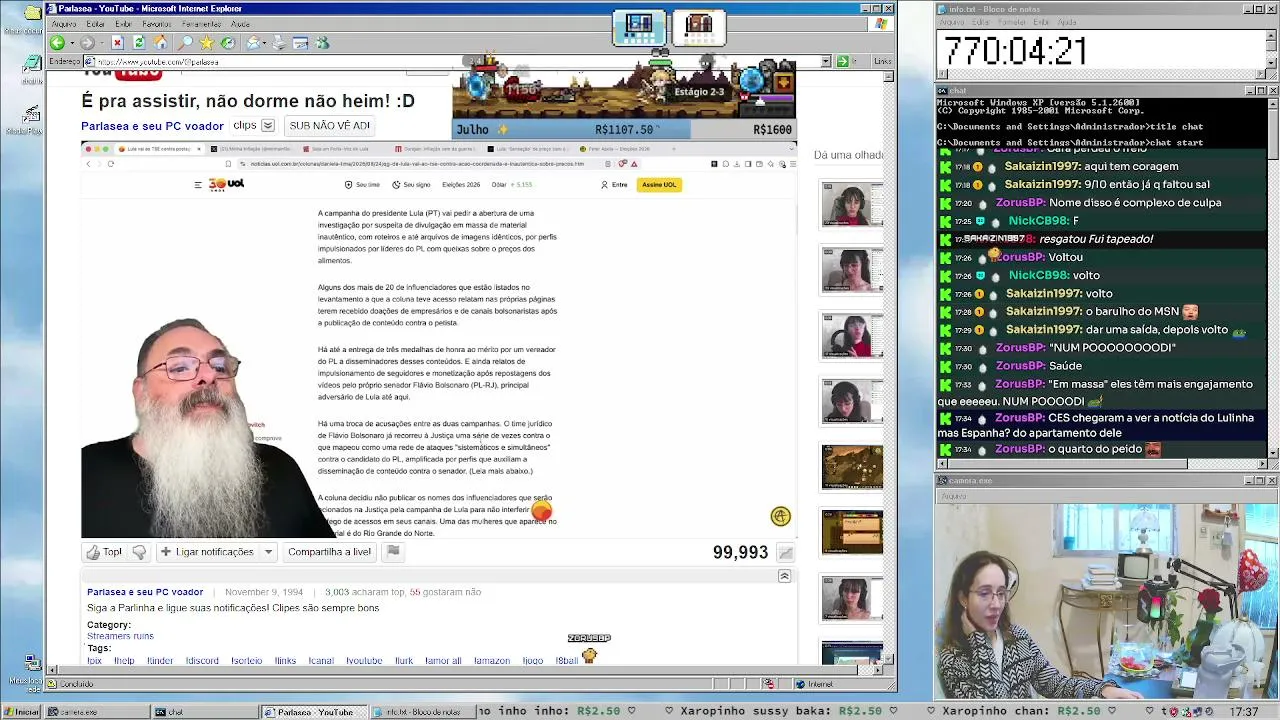Click the flag report icon below video
The height and width of the screenshot is (720, 1280).
click(393, 551)
